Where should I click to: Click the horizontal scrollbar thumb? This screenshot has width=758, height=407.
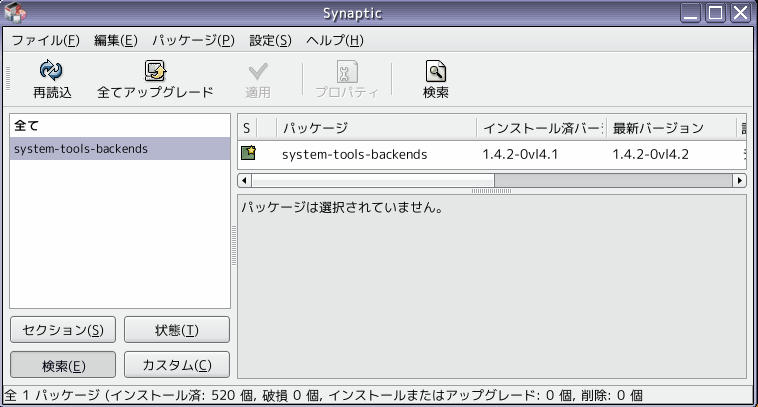pyautogui.click(x=373, y=180)
